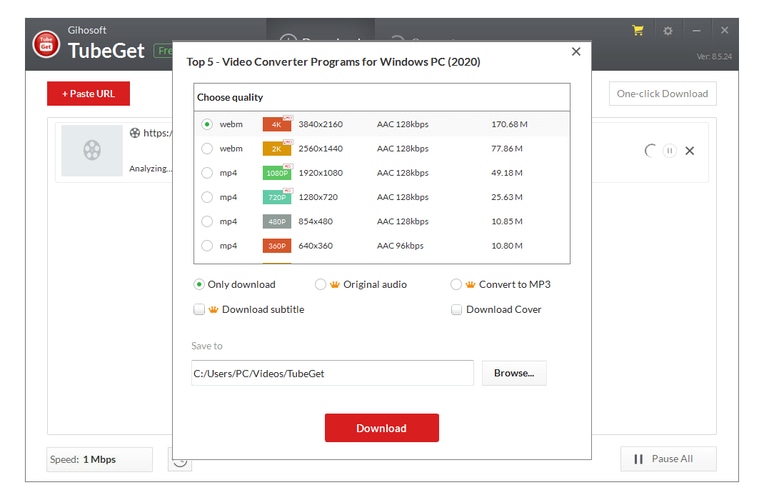Viewport: 764px width, 500px height.
Task: Click the Browse... button
Action: point(514,374)
